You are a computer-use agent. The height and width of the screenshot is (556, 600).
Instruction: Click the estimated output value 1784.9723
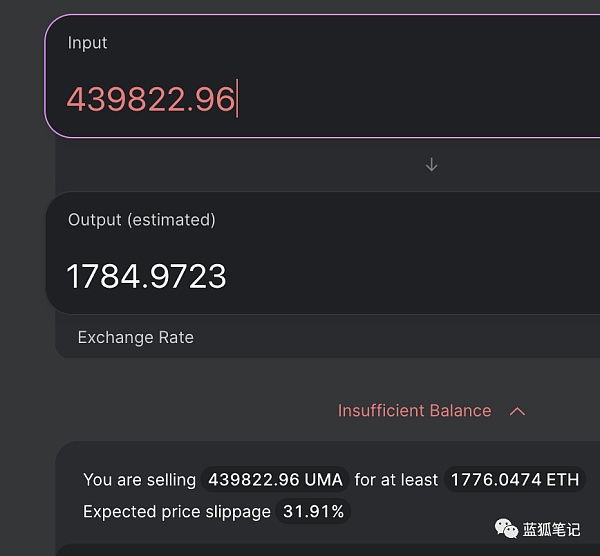[x=146, y=276]
